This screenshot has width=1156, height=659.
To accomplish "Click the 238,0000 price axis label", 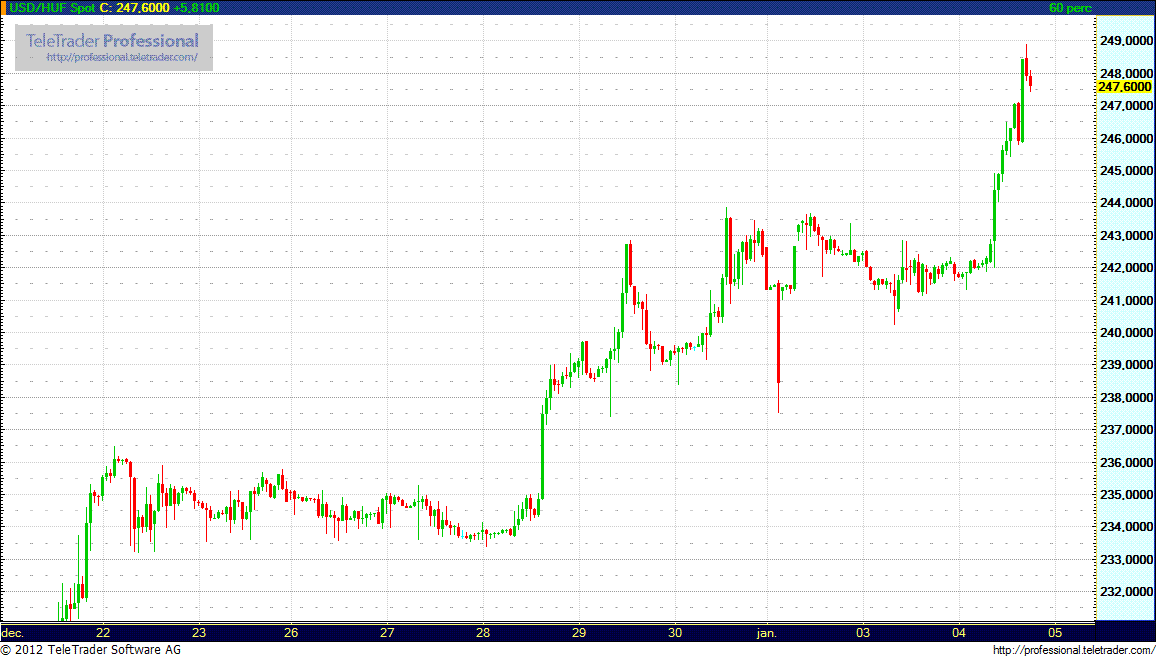I will (1127, 398).
